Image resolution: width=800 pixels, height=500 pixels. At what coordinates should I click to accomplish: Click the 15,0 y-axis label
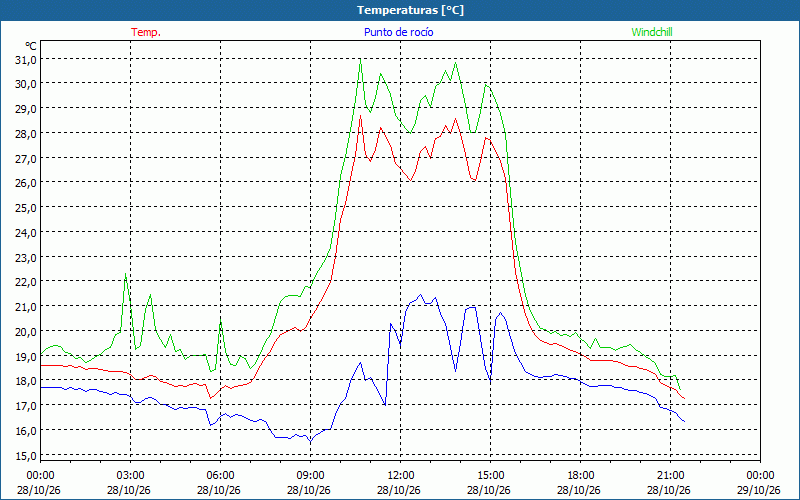point(26,456)
